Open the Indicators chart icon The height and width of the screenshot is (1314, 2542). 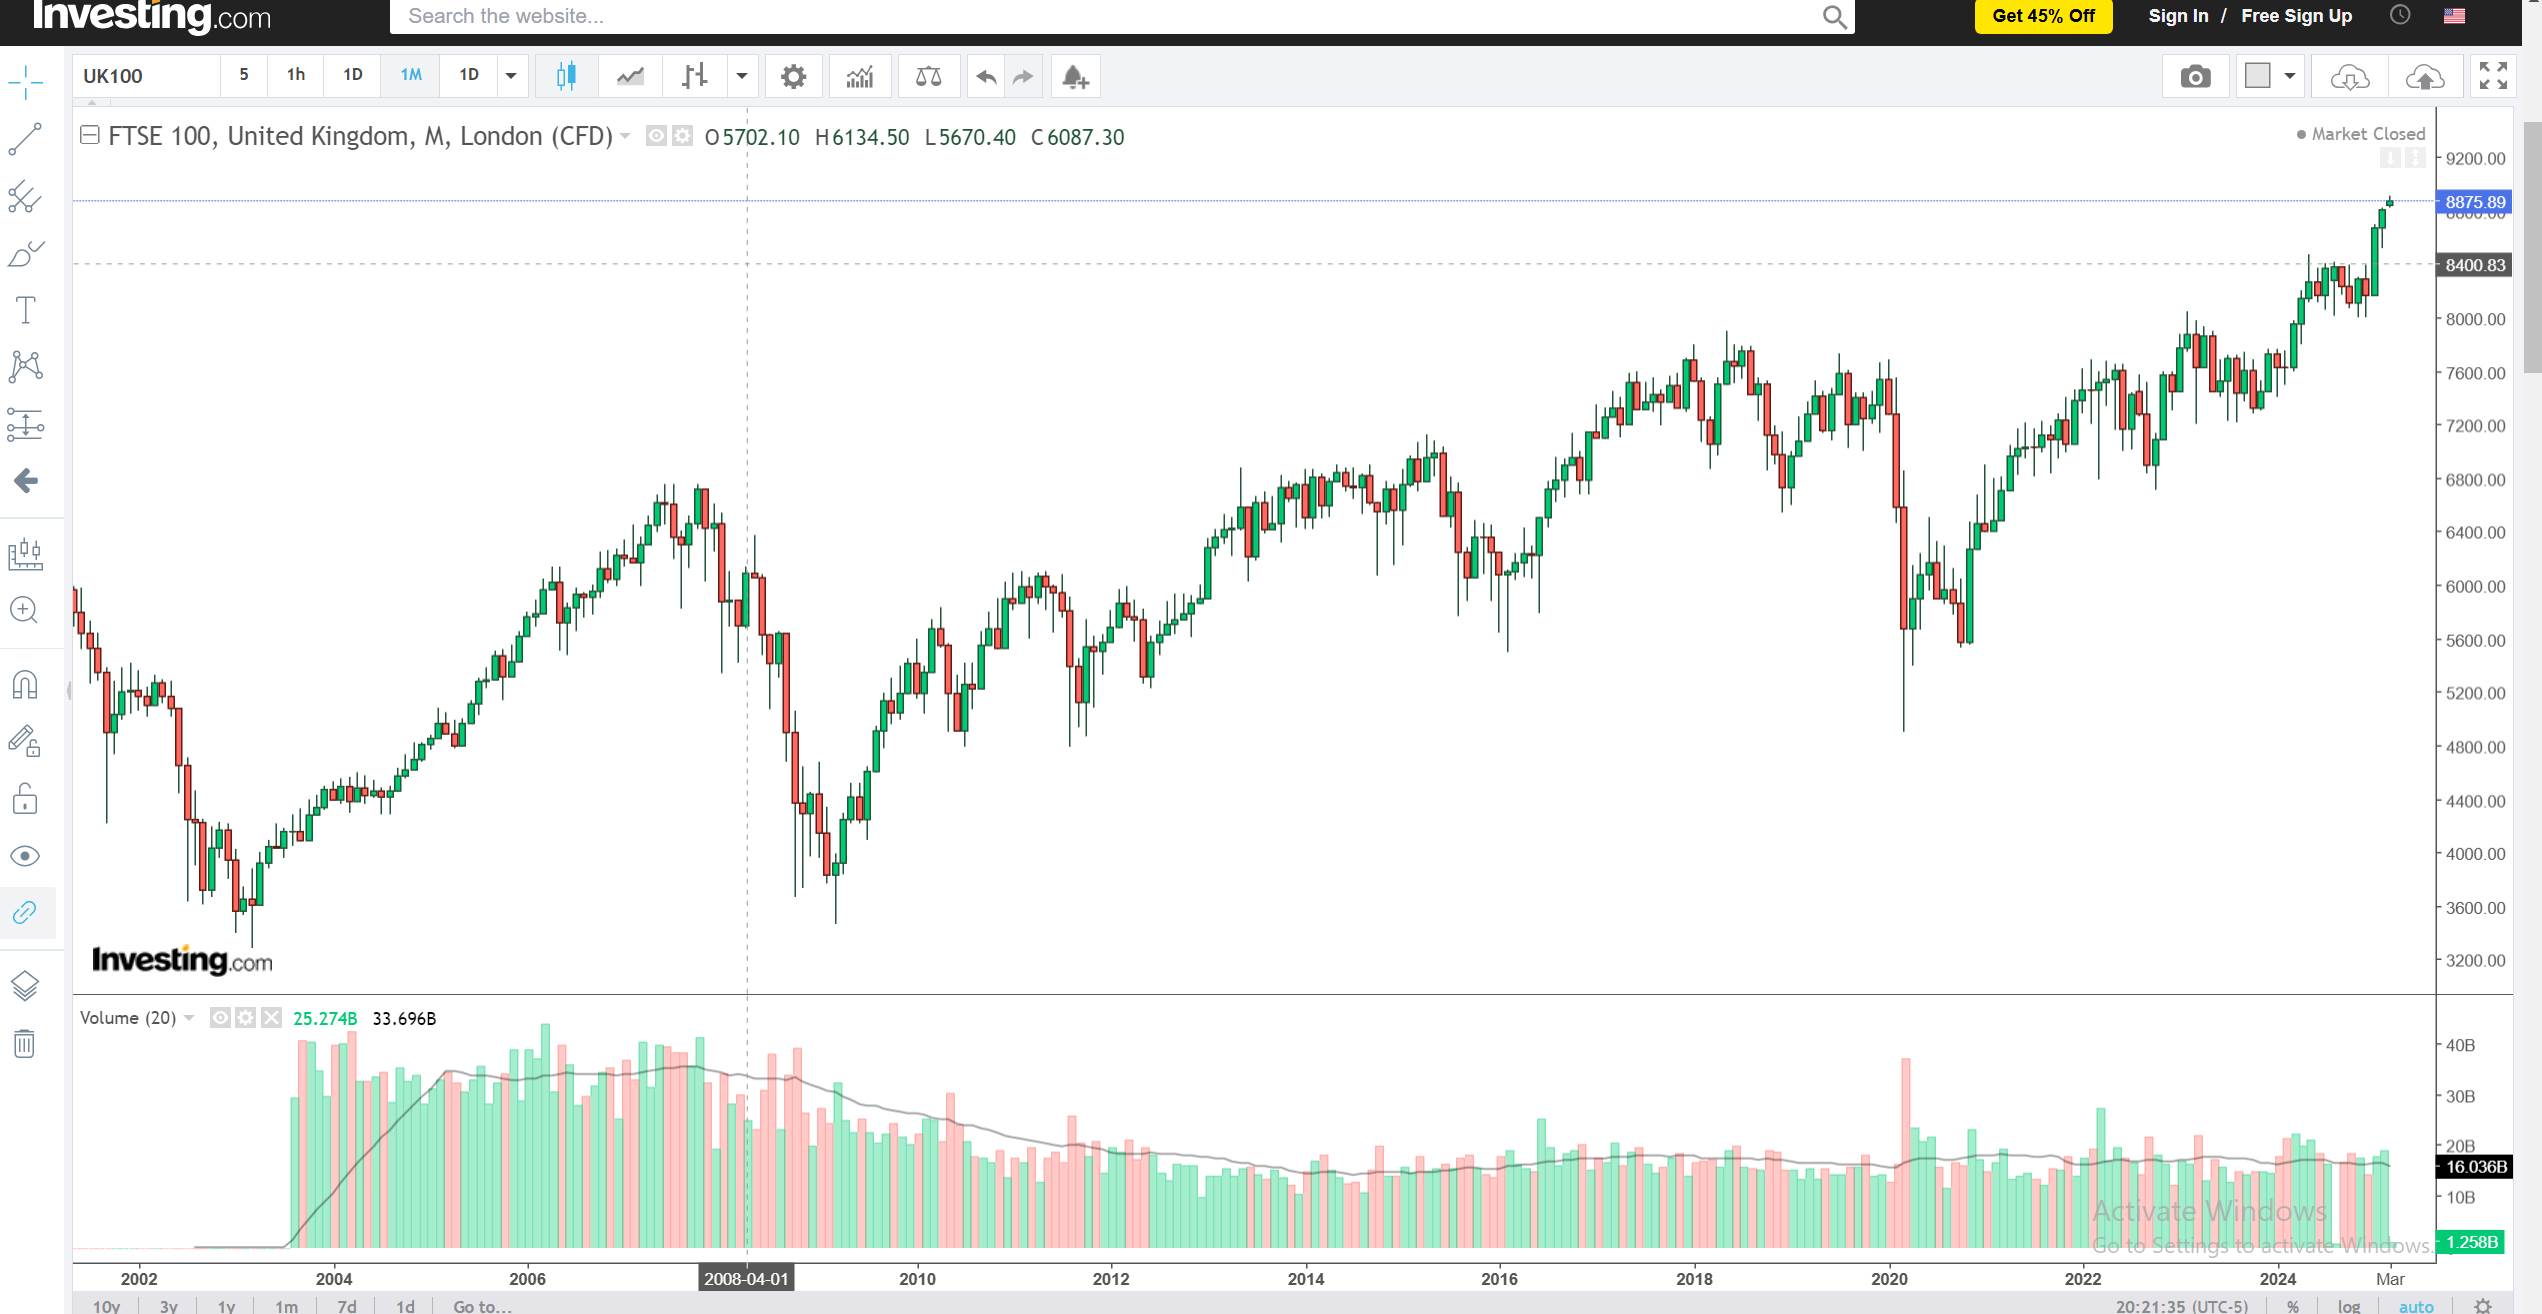[x=859, y=77]
